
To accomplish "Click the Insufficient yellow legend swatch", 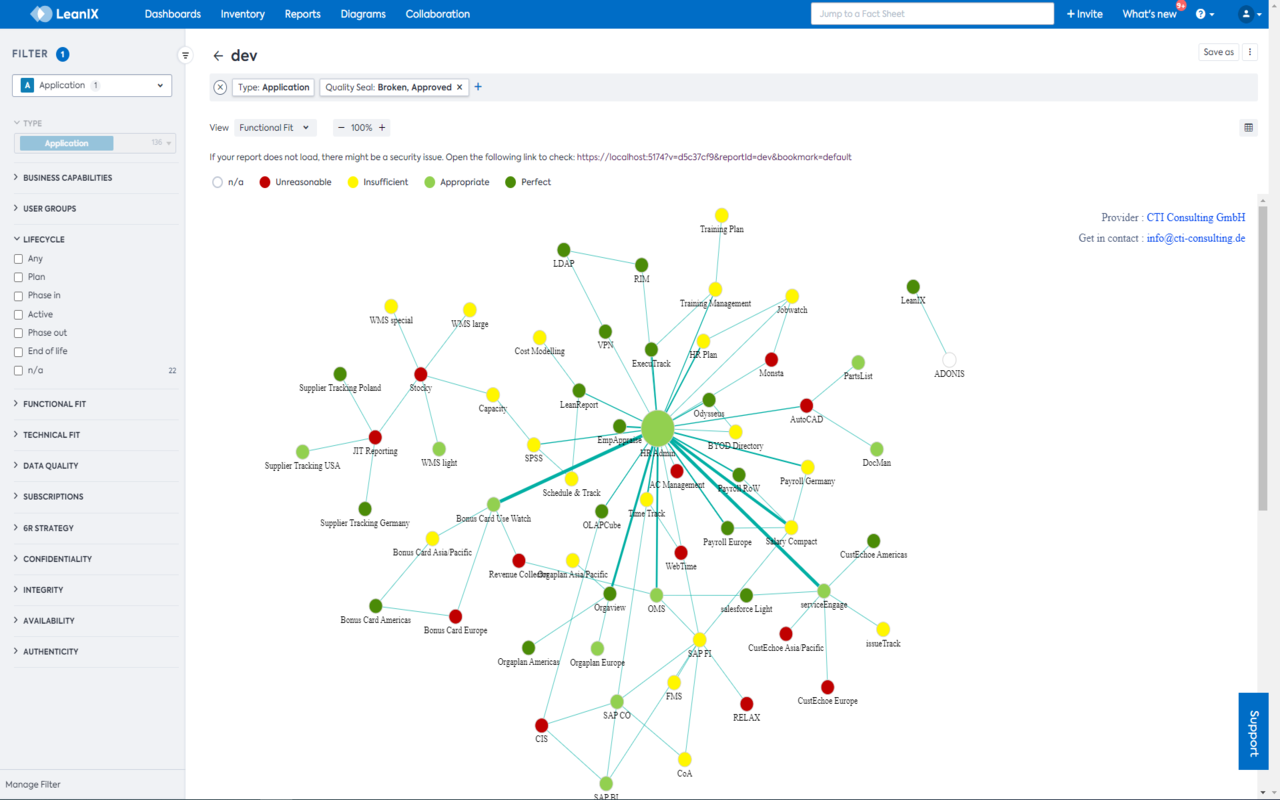I will [352, 182].
